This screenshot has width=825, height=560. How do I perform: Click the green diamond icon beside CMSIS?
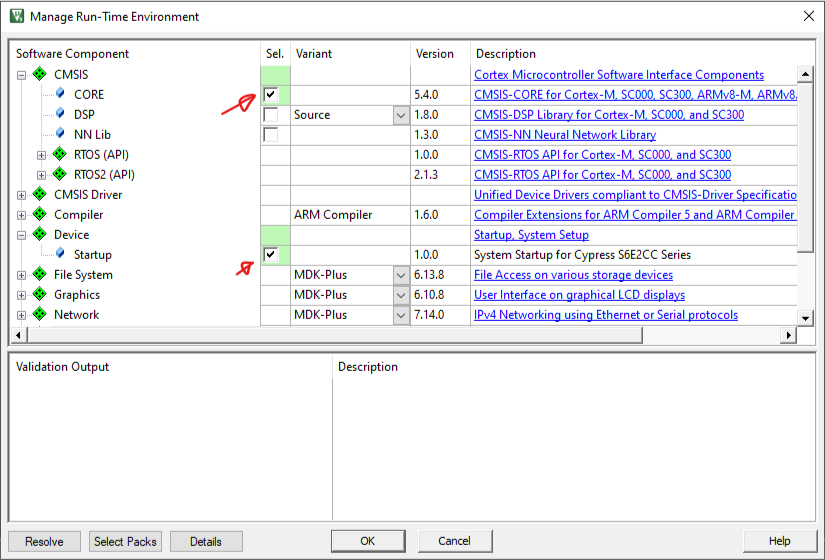click(40, 75)
